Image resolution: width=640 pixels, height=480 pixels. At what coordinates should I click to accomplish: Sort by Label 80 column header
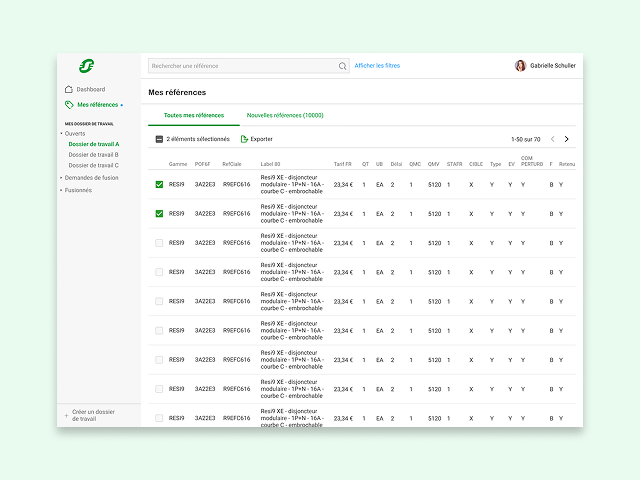270,164
